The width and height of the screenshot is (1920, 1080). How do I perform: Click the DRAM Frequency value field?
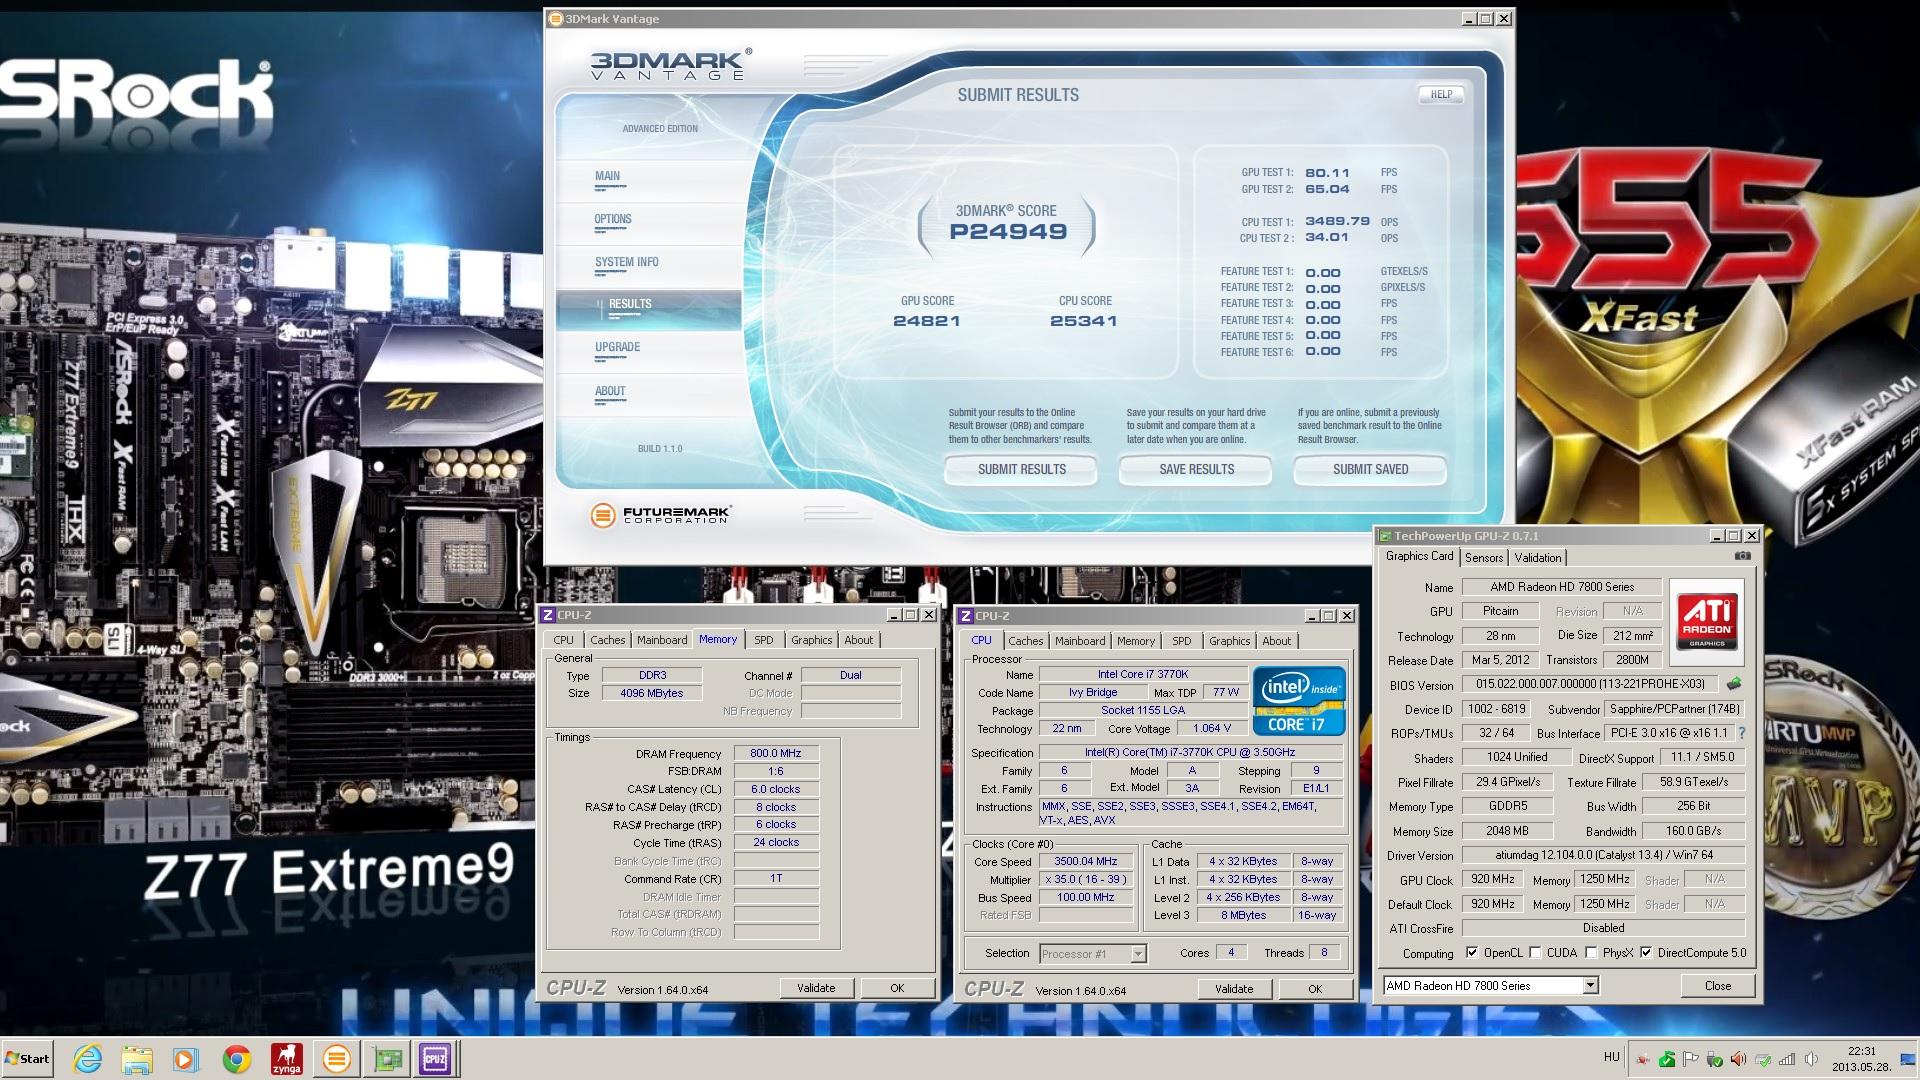click(x=776, y=754)
